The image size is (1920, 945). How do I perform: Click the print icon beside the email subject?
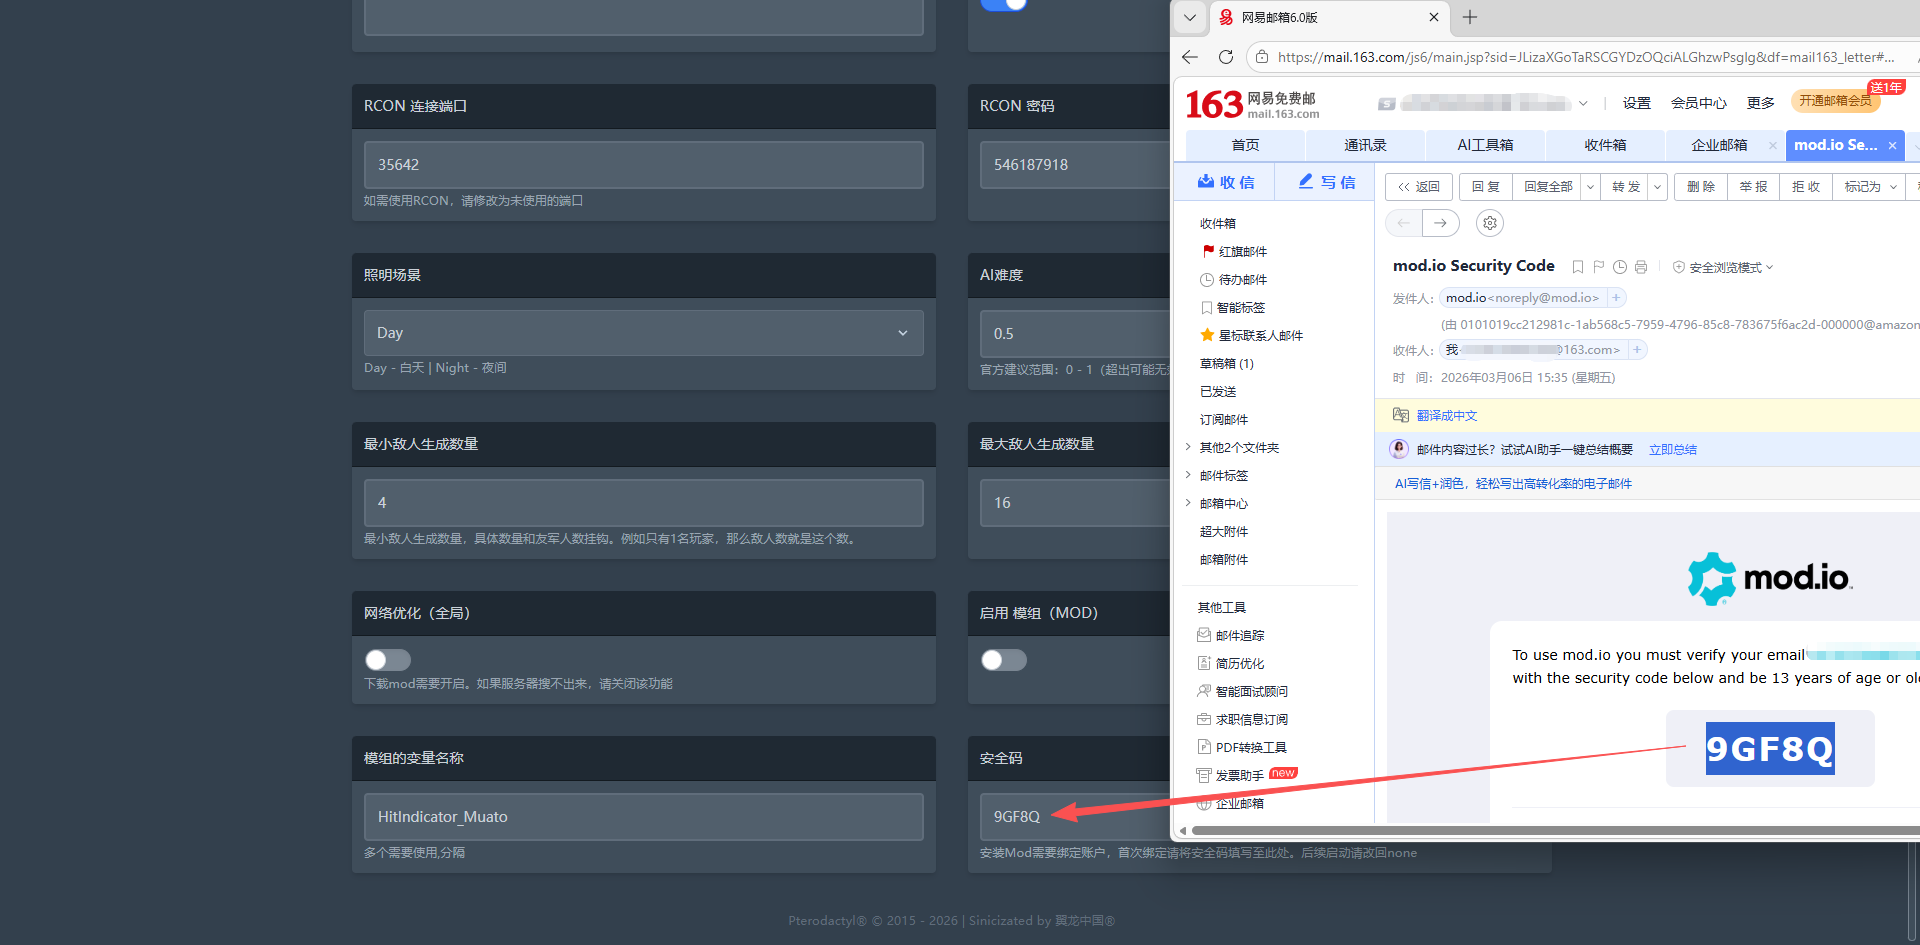click(x=1641, y=267)
